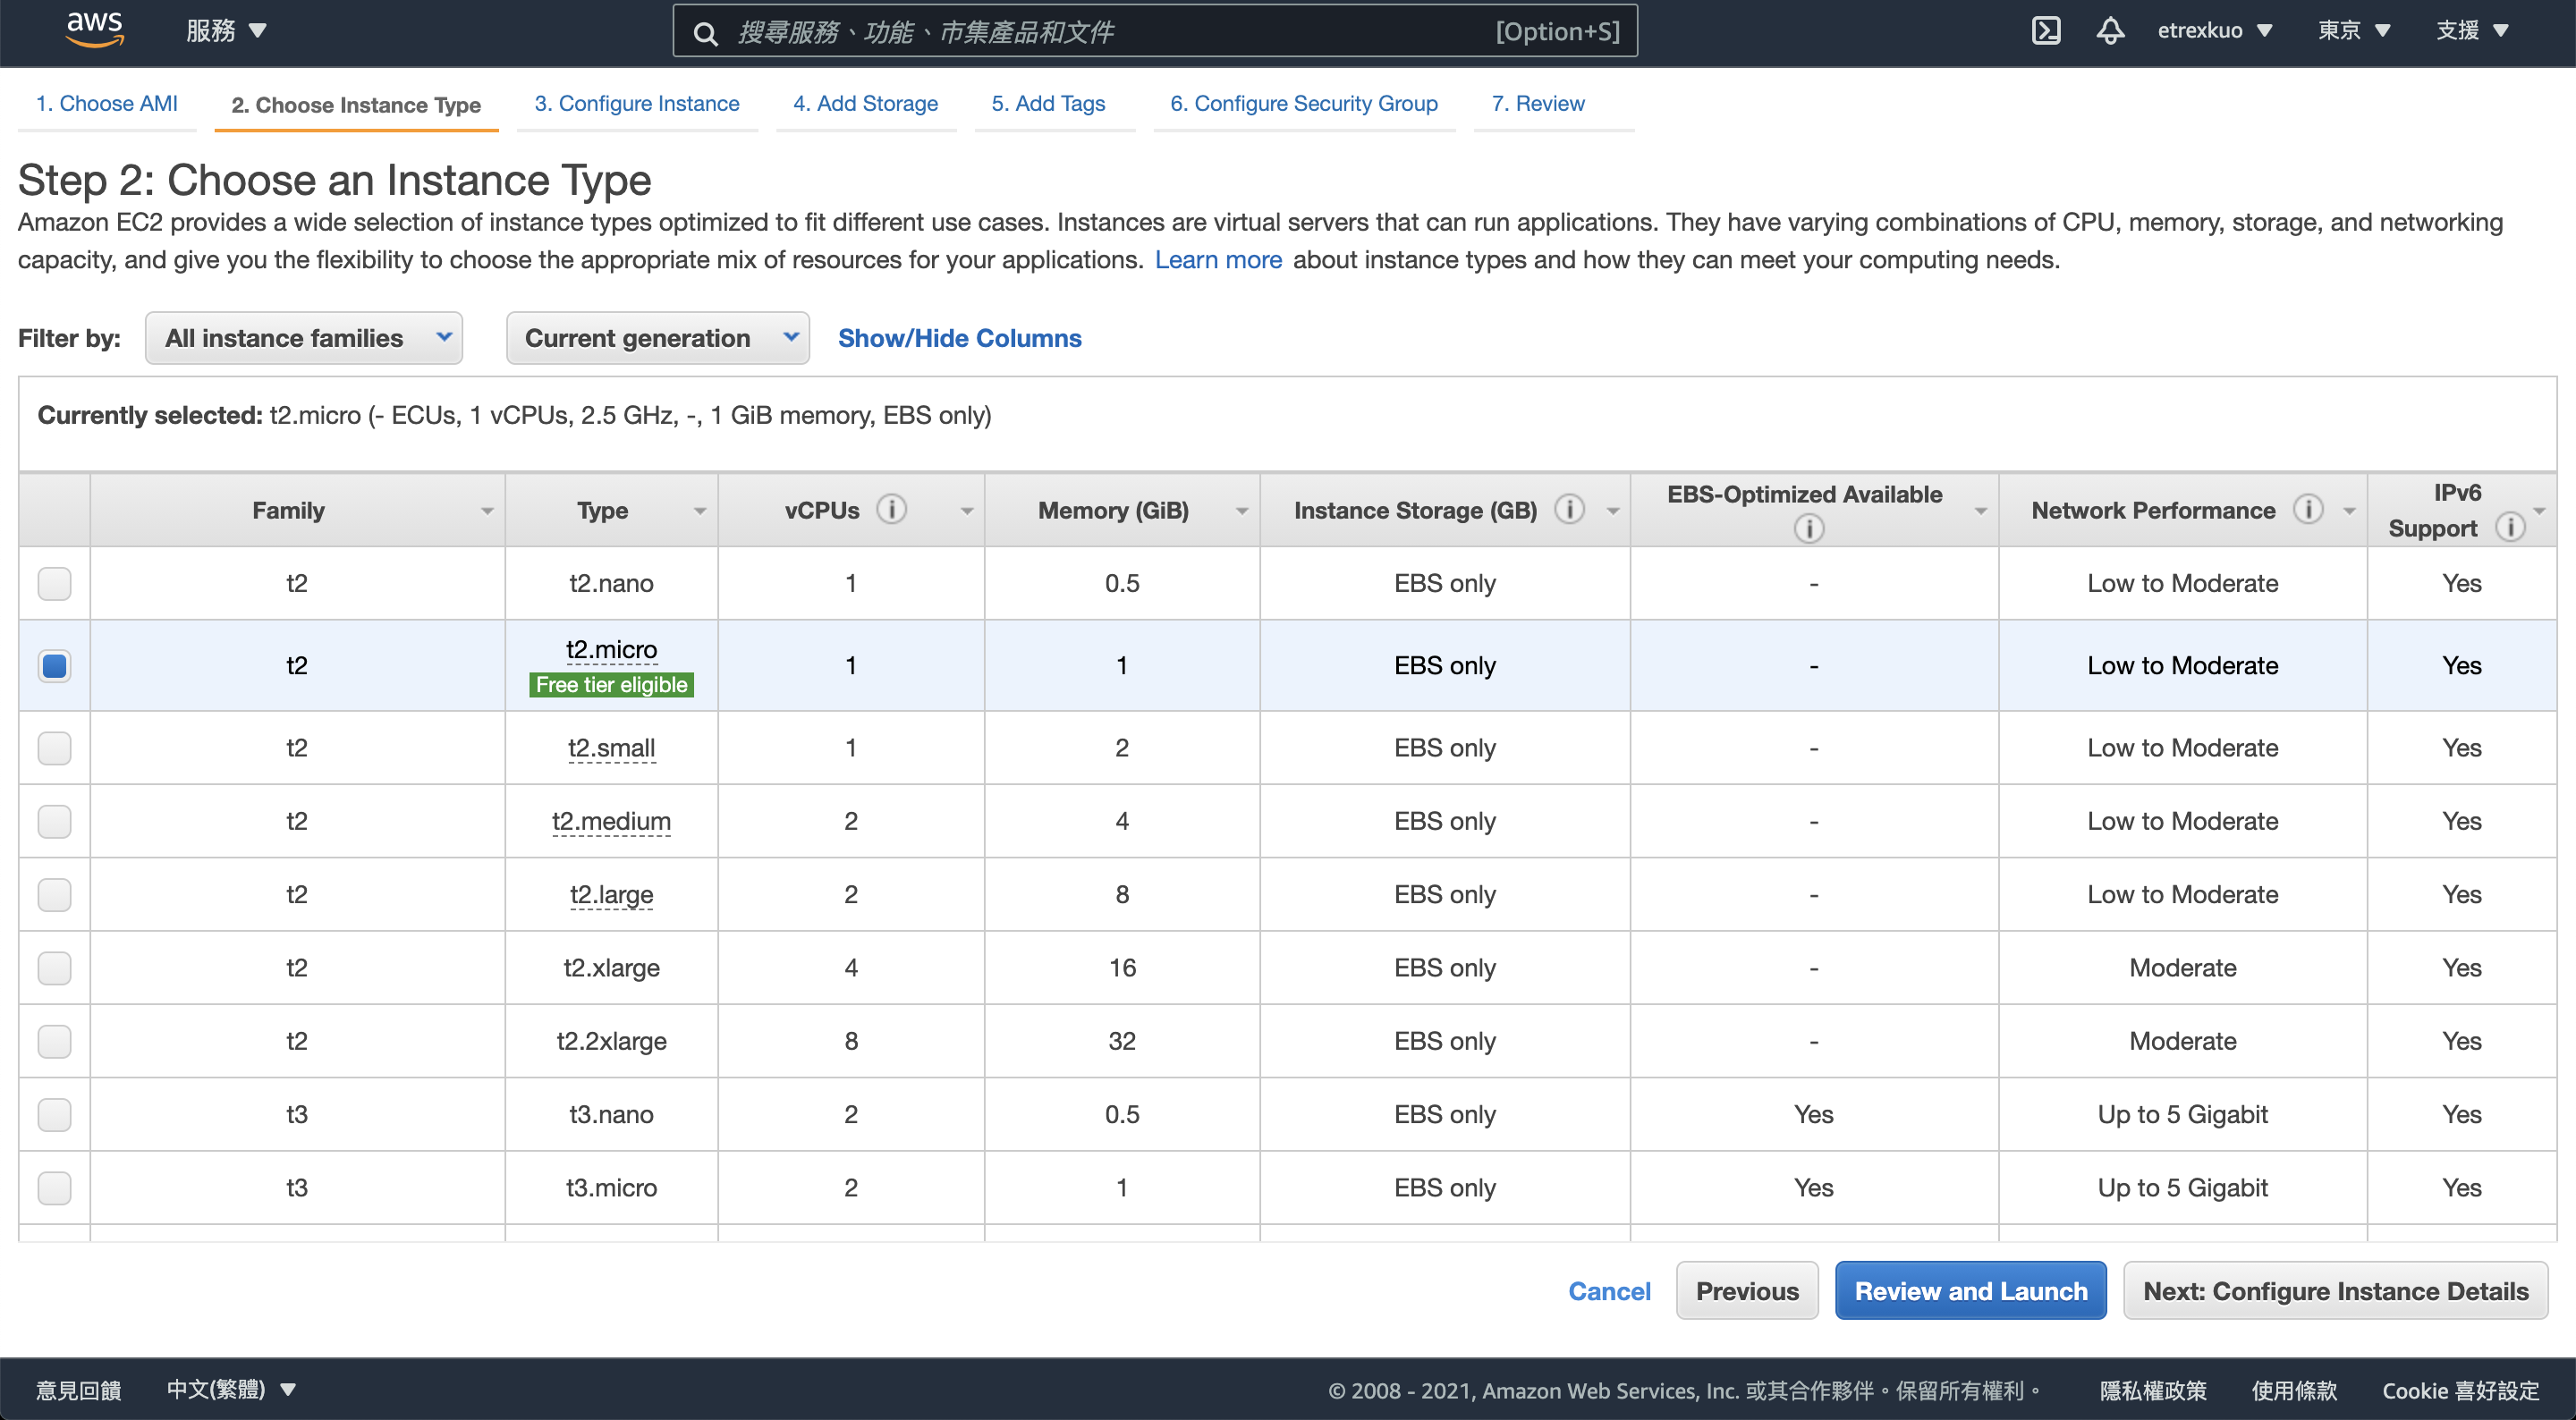The image size is (2576, 1420).
Task: Open the 中文(繁體) language selector
Action: coord(231,1389)
